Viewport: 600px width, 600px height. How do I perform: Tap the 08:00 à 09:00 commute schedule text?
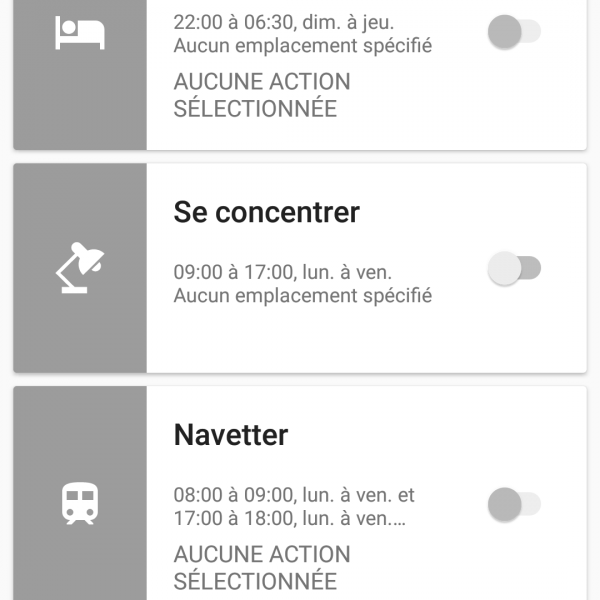(x=294, y=495)
